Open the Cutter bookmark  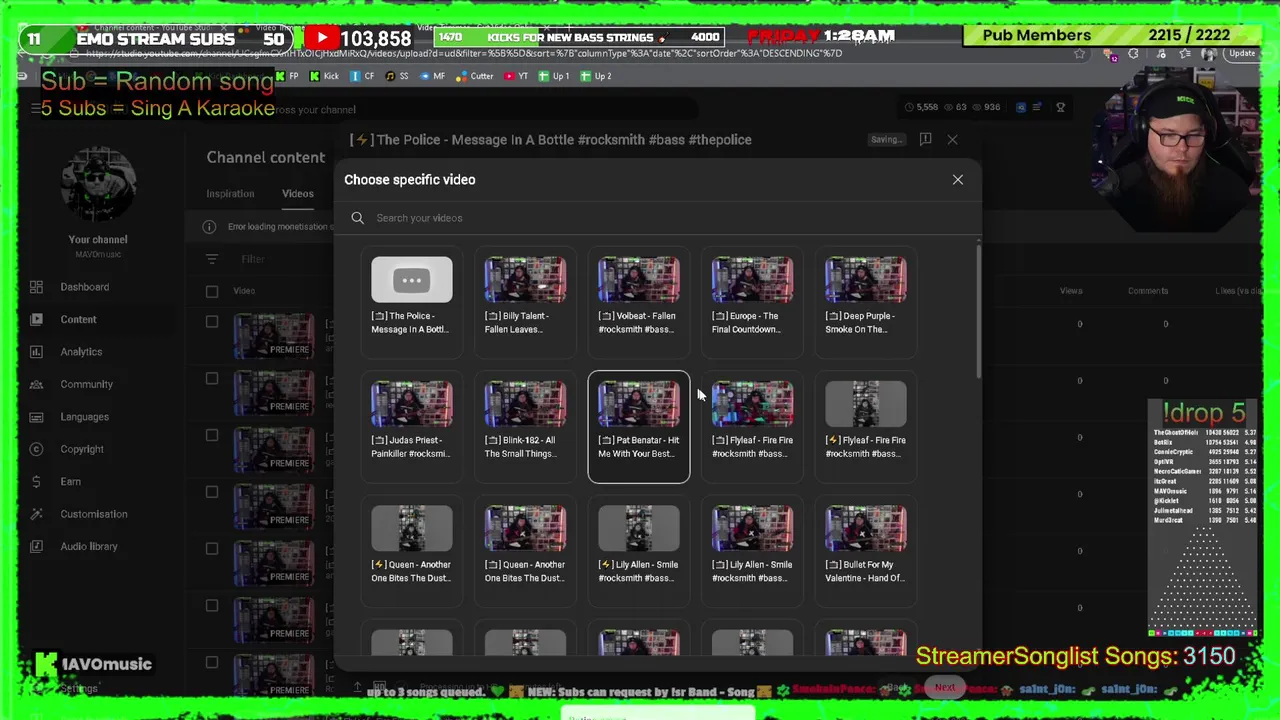pos(475,76)
